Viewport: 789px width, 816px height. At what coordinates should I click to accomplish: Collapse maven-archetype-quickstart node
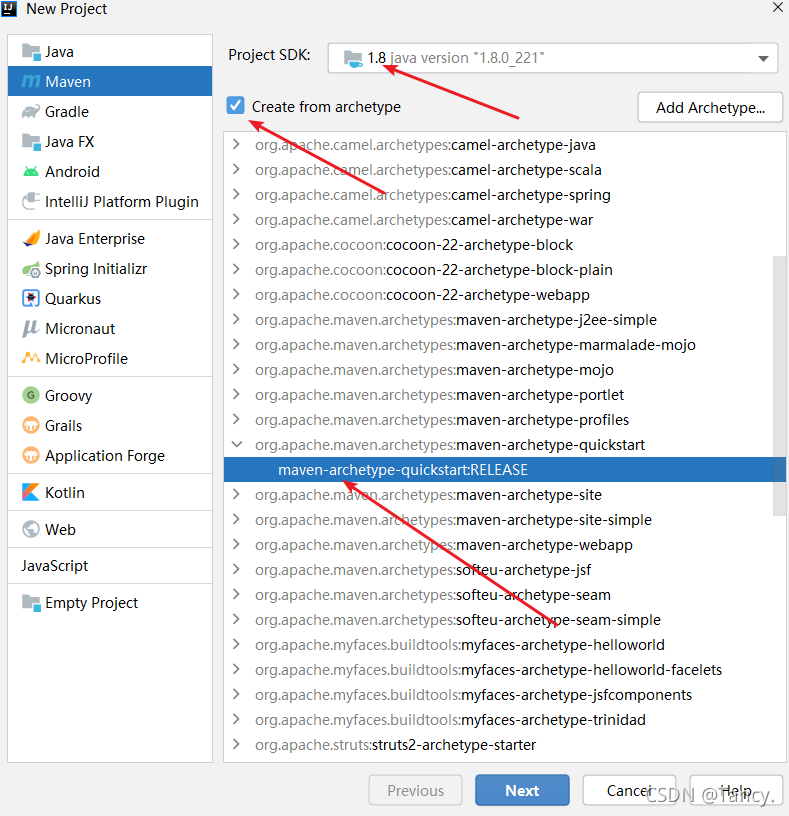point(237,444)
